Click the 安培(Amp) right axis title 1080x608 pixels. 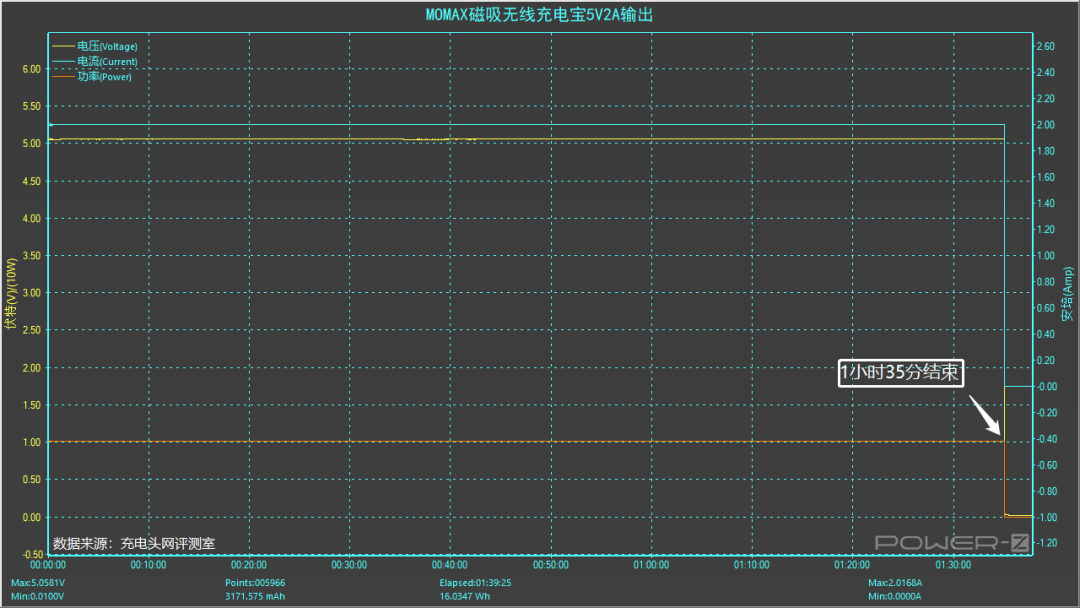coord(1067,294)
